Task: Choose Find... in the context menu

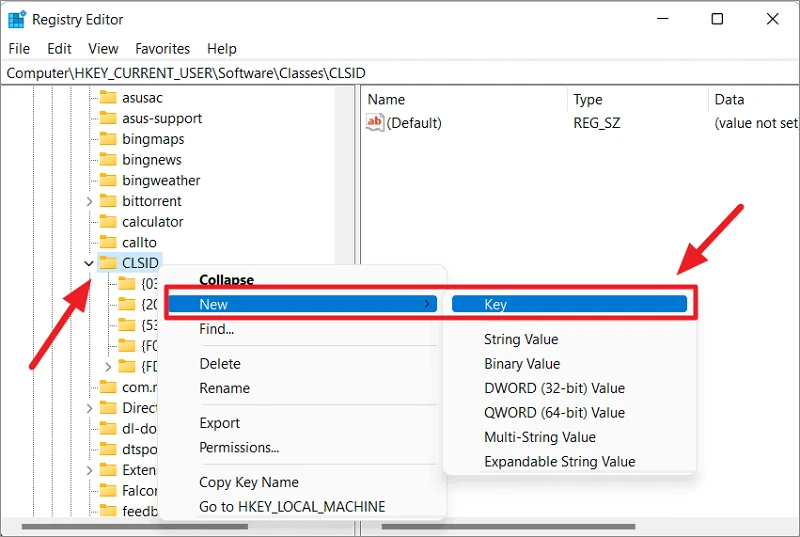Action: pos(217,329)
